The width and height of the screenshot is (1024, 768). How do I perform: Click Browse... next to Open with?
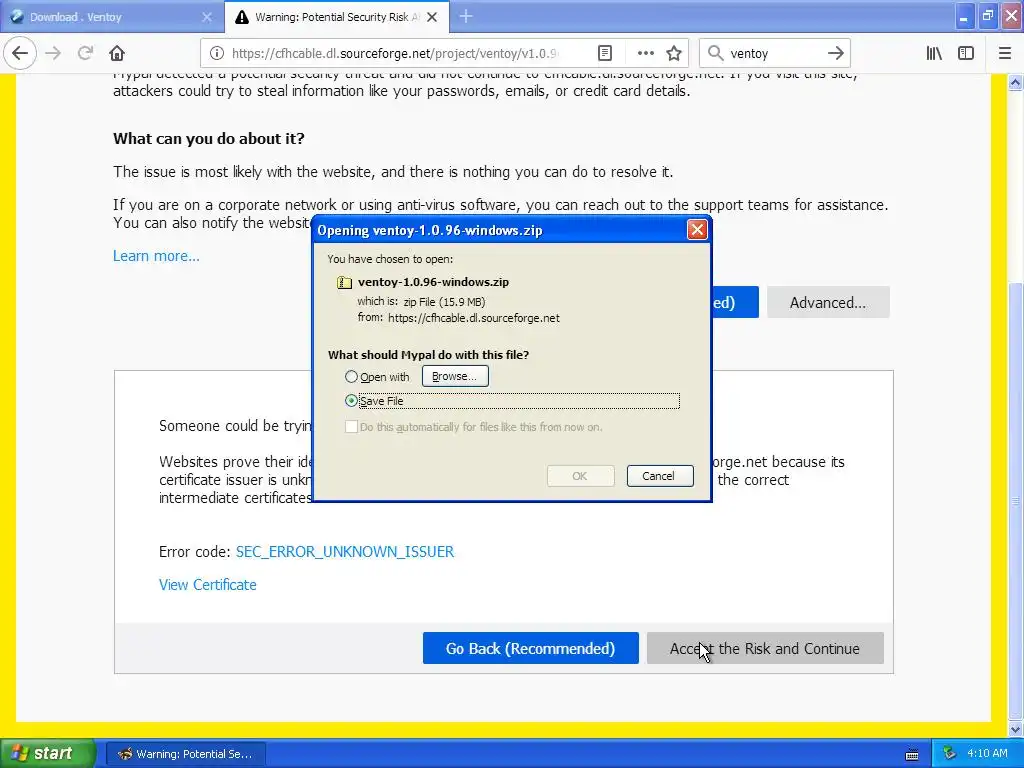tap(455, 376)
